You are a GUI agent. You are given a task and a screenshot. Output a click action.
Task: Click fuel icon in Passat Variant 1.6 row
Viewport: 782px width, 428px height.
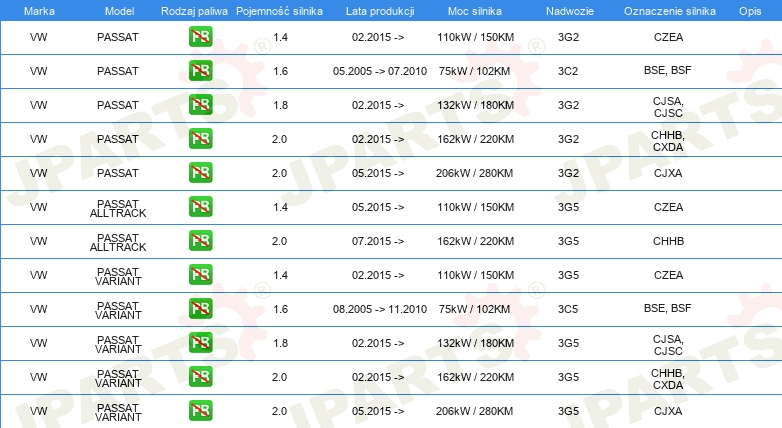click(200, 308)
